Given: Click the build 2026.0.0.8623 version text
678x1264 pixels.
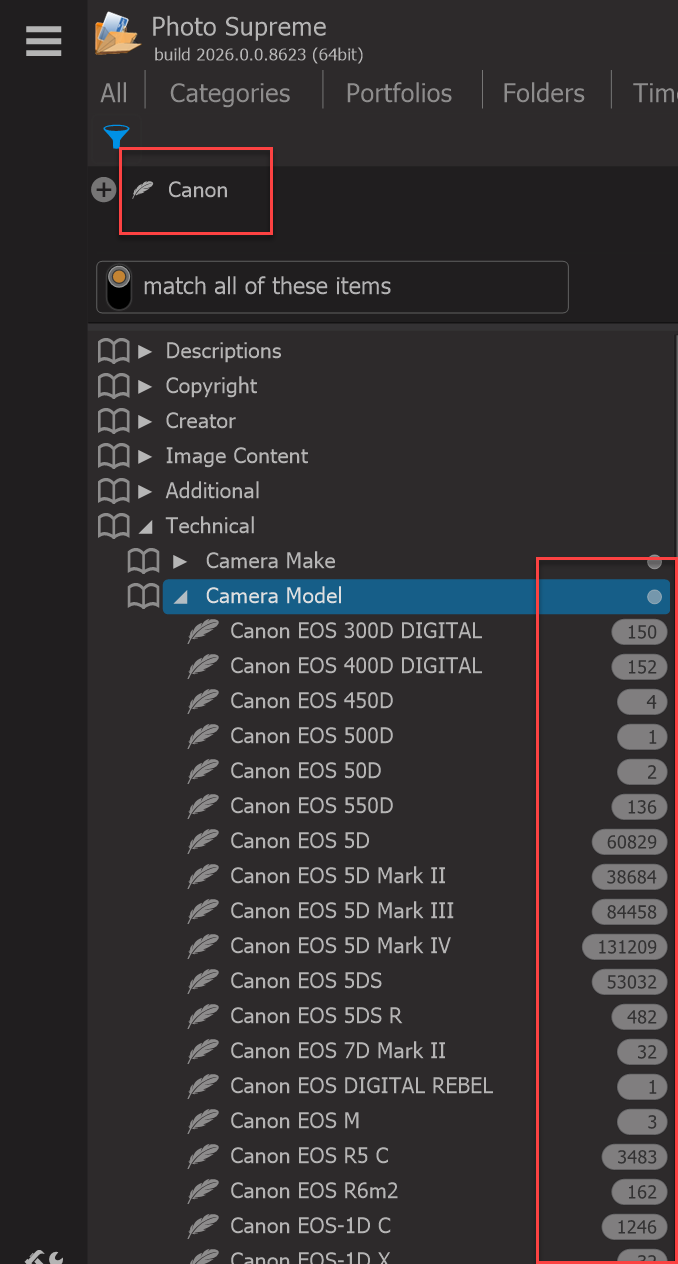Looking at the screenshot, I should 259,54.
